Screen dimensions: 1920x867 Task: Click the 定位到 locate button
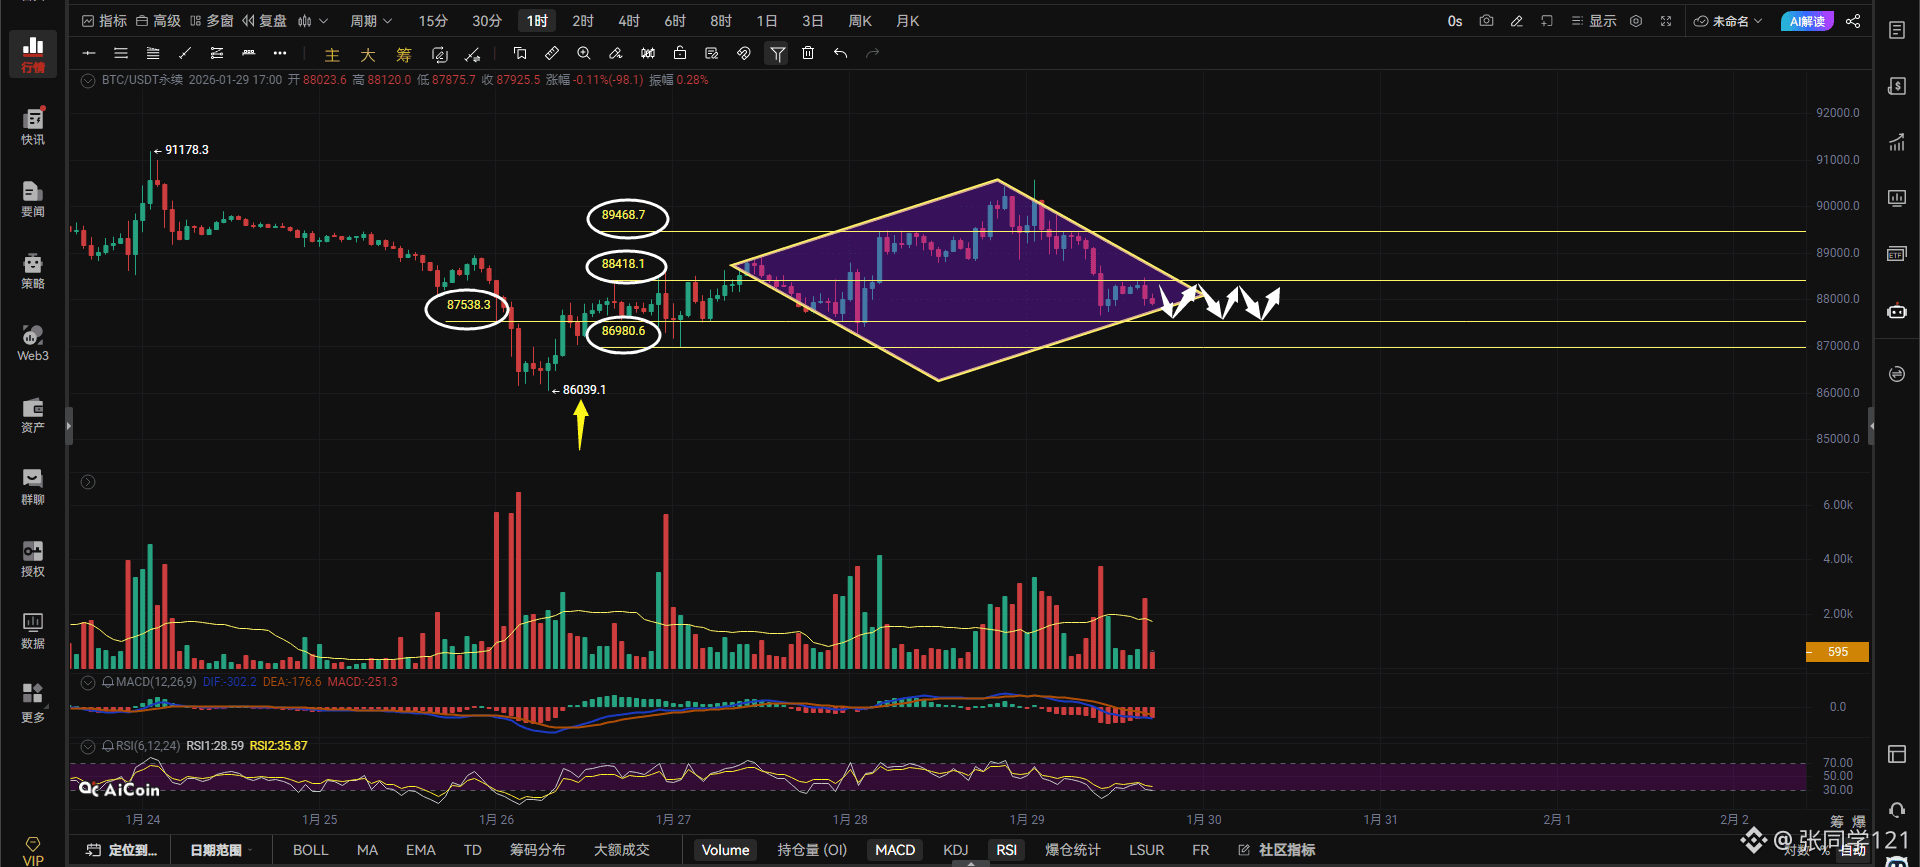pos(122,850)
